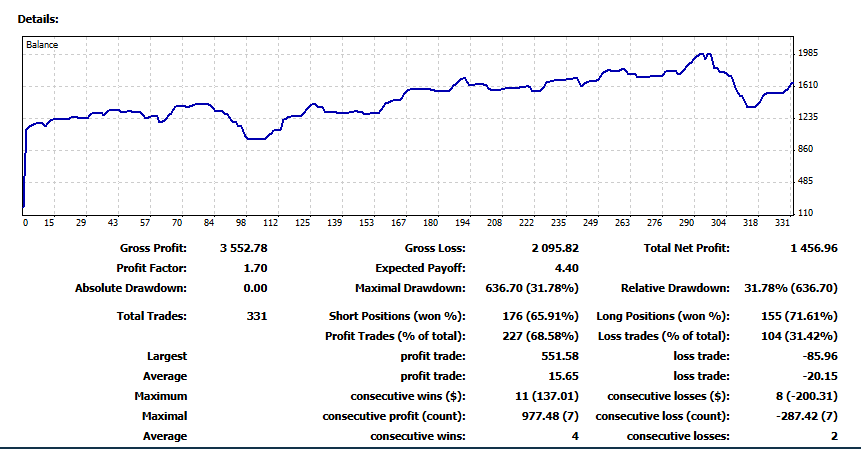Image resolution: width=861 pixels, height=449 pixels.
Task: Click largest profit trade value 551.58
Action: [560, 356]
